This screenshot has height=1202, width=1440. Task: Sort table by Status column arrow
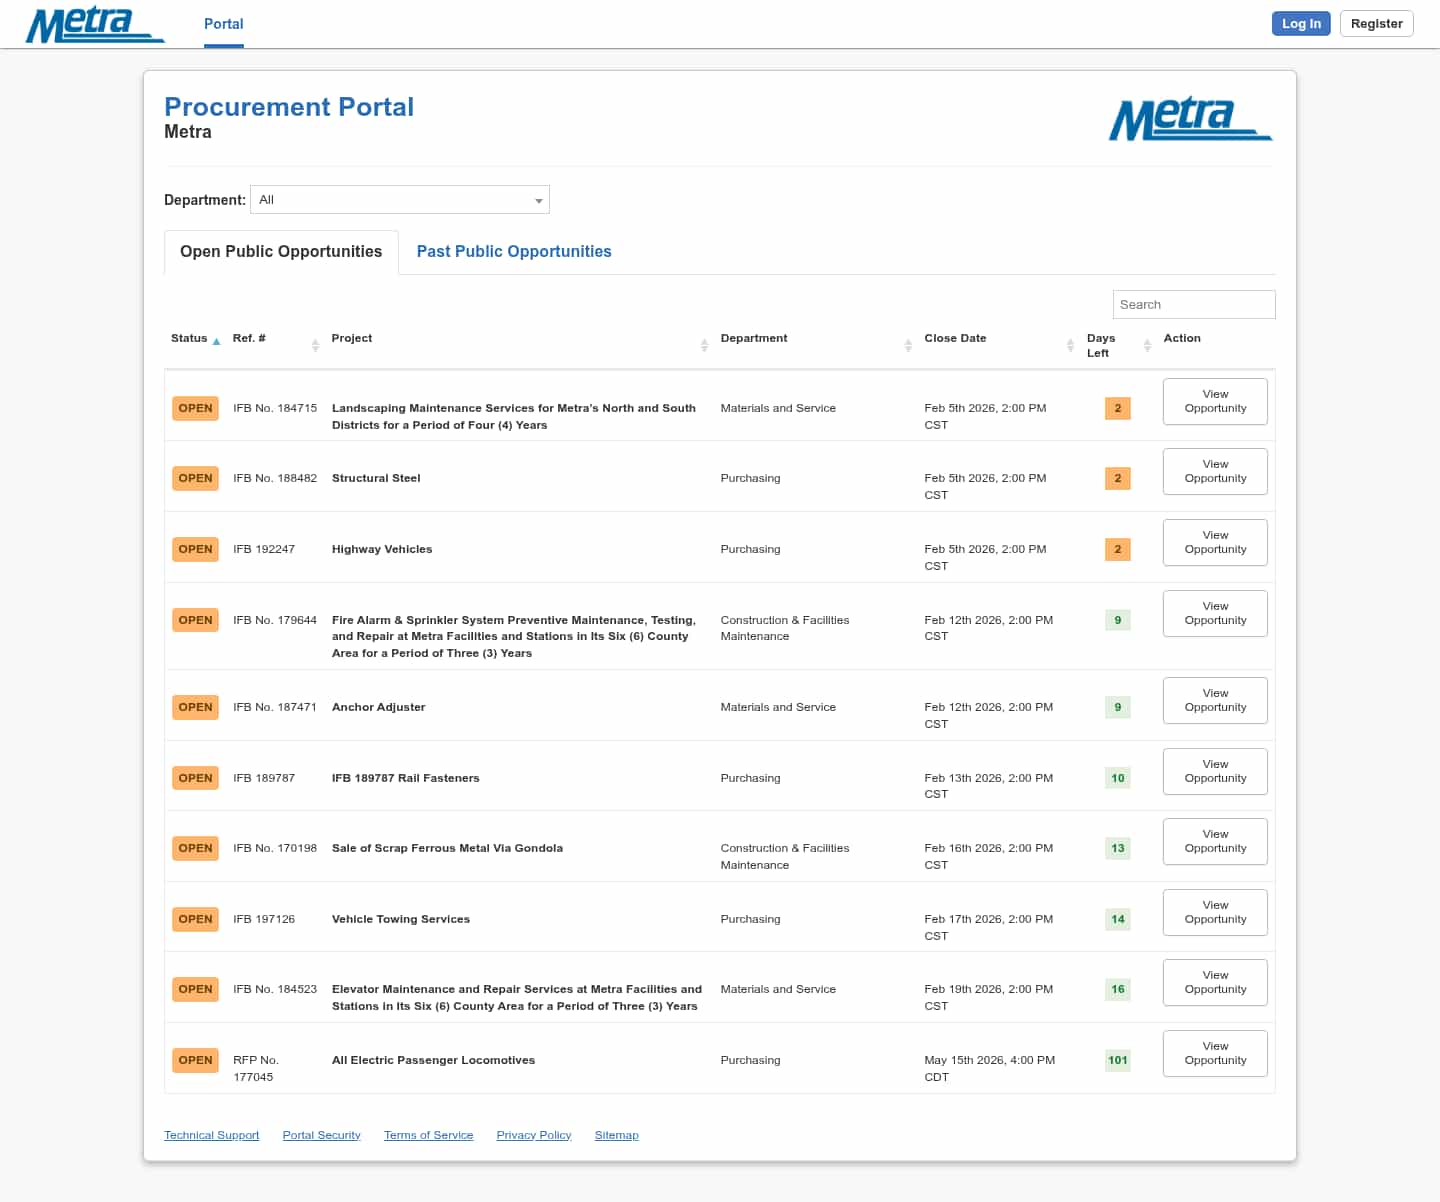(x=216, y=341)
